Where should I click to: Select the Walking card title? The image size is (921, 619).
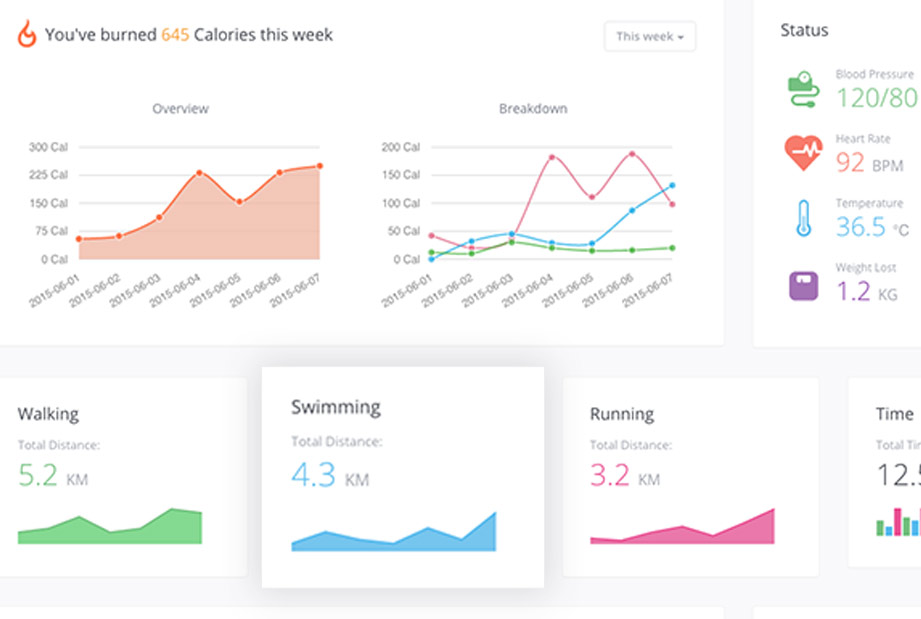48,414
